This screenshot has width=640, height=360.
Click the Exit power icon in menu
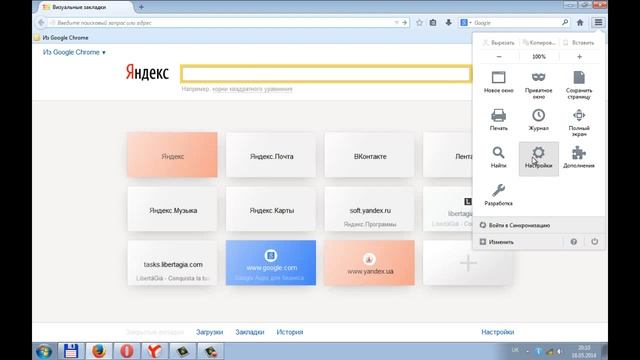[594, 242]
